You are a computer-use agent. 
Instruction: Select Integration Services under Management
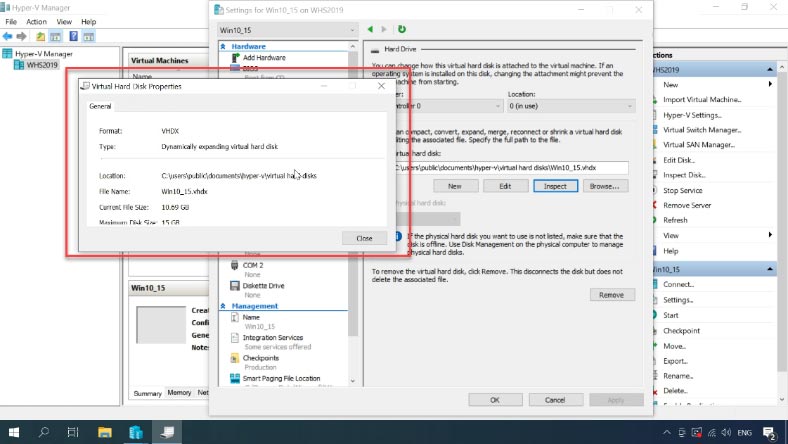(x=272, y=337)
